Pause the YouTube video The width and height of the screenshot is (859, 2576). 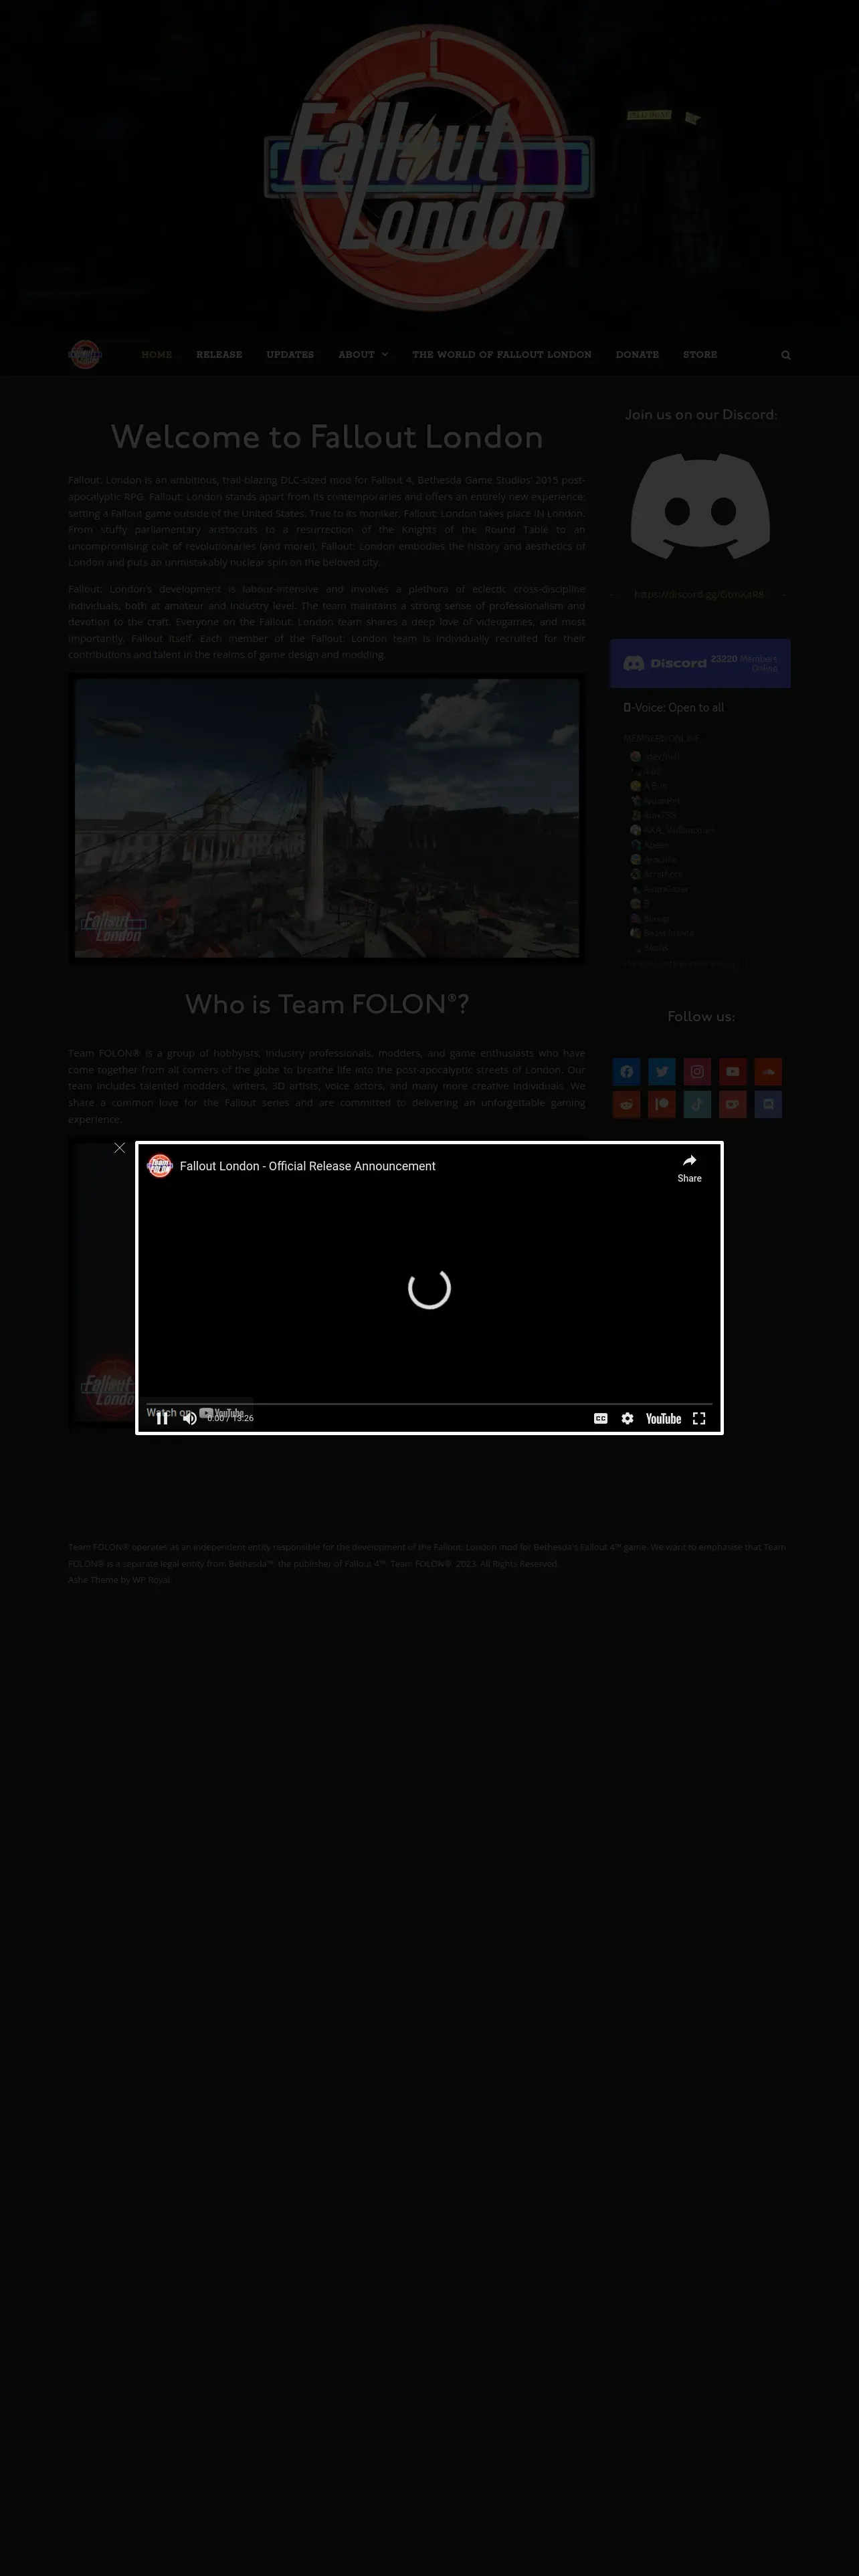pos(162,1418)
